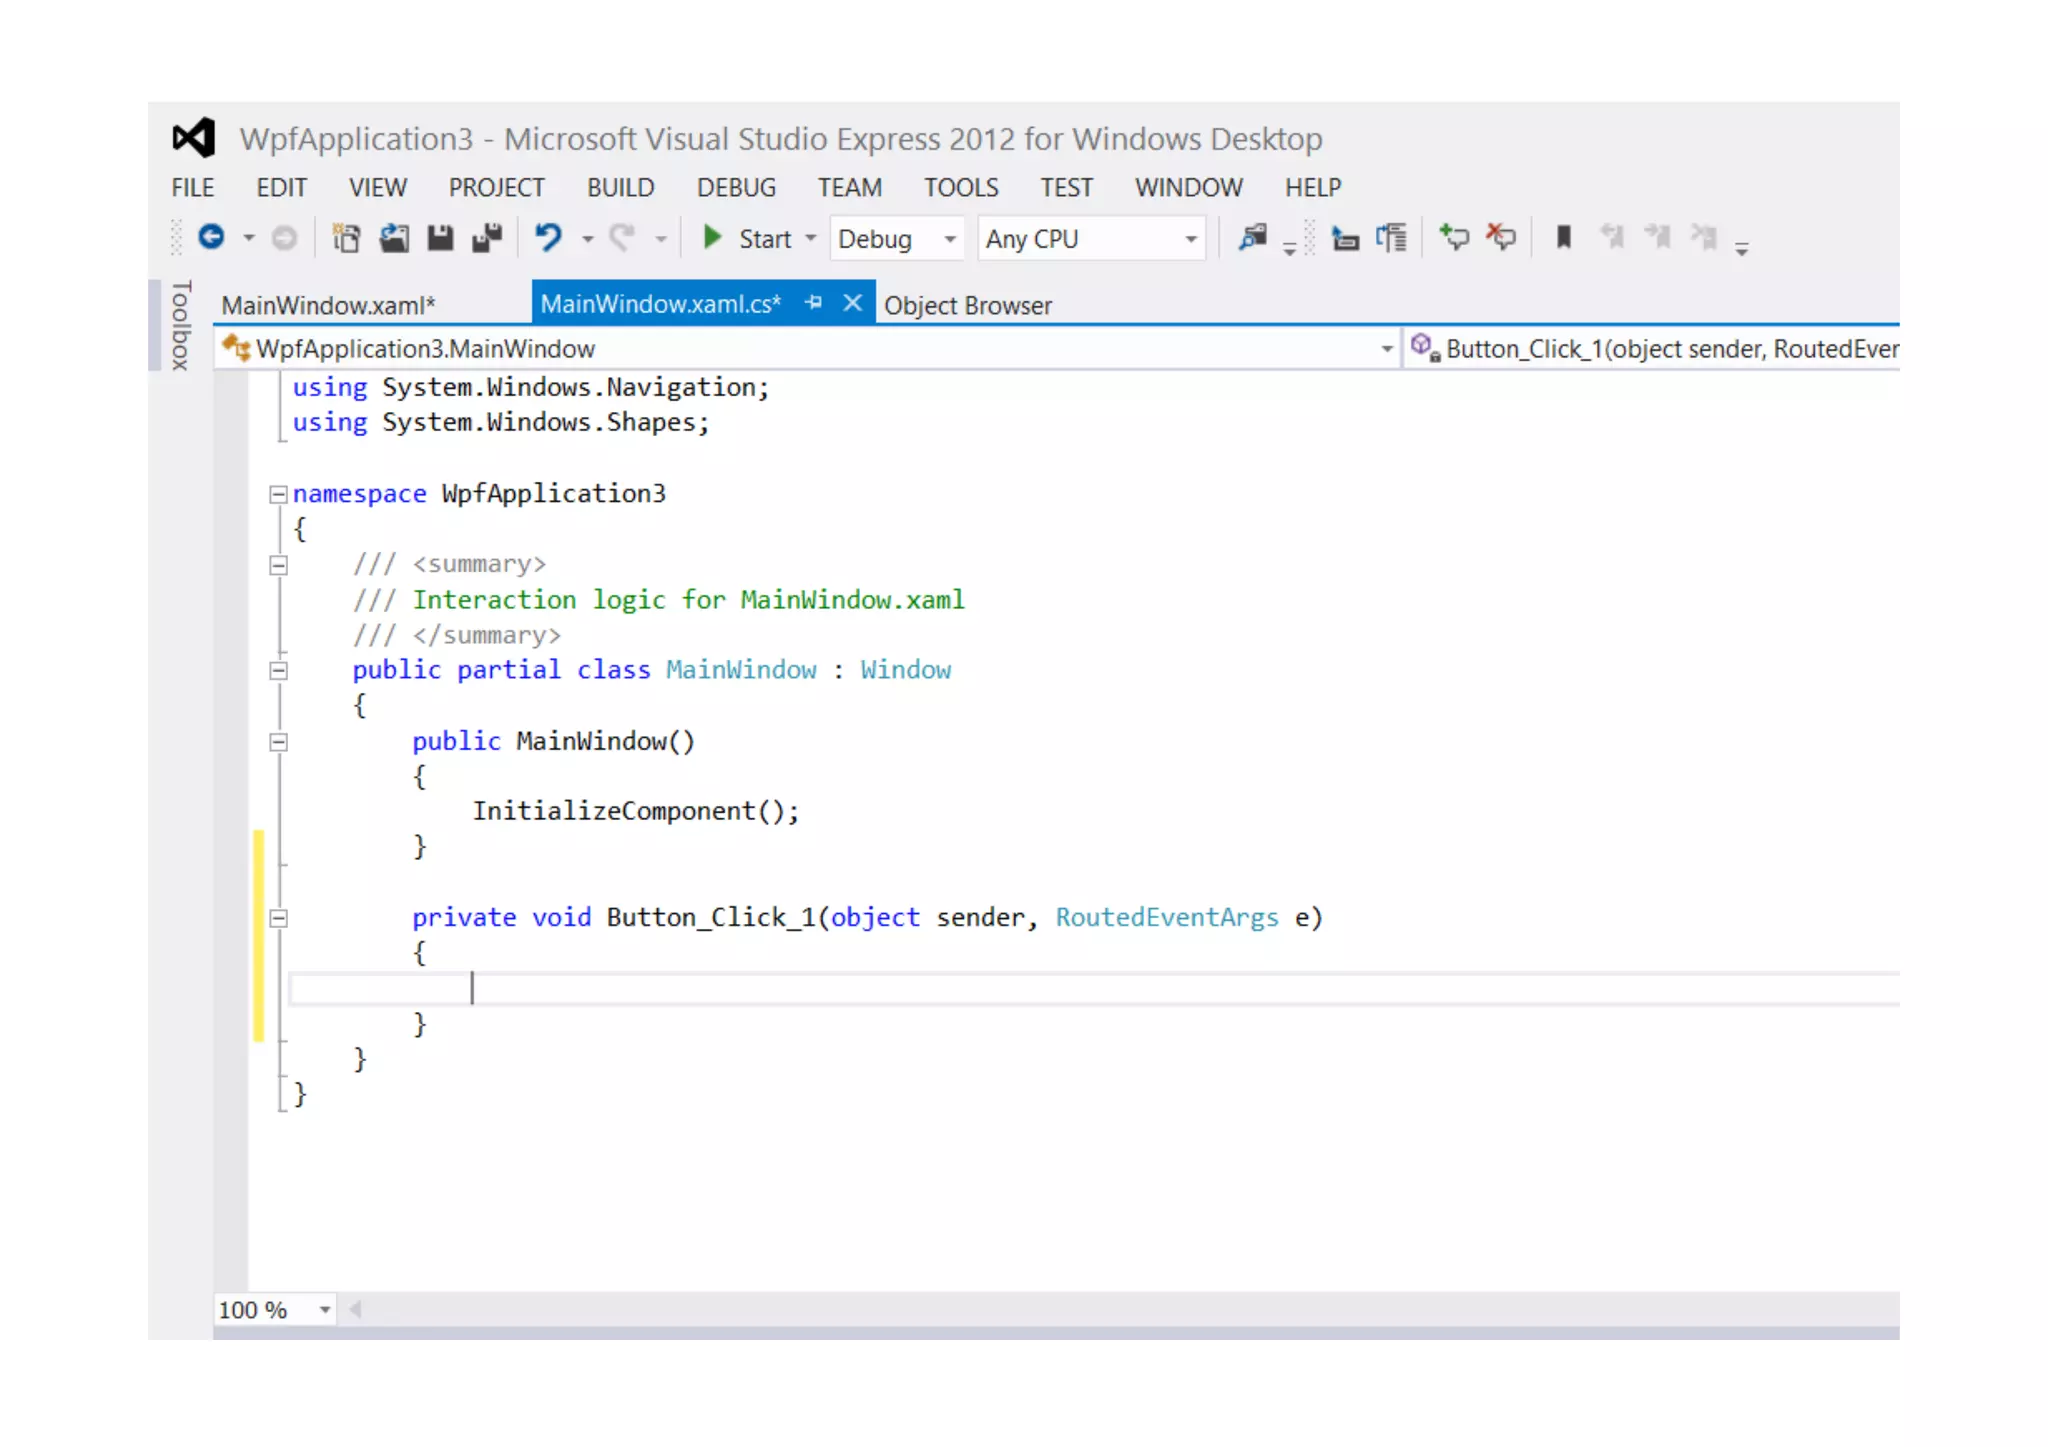Click the horizontal scrollbar left arrow
This screenshot has height=1447, width=2048.
[355, 1309]
